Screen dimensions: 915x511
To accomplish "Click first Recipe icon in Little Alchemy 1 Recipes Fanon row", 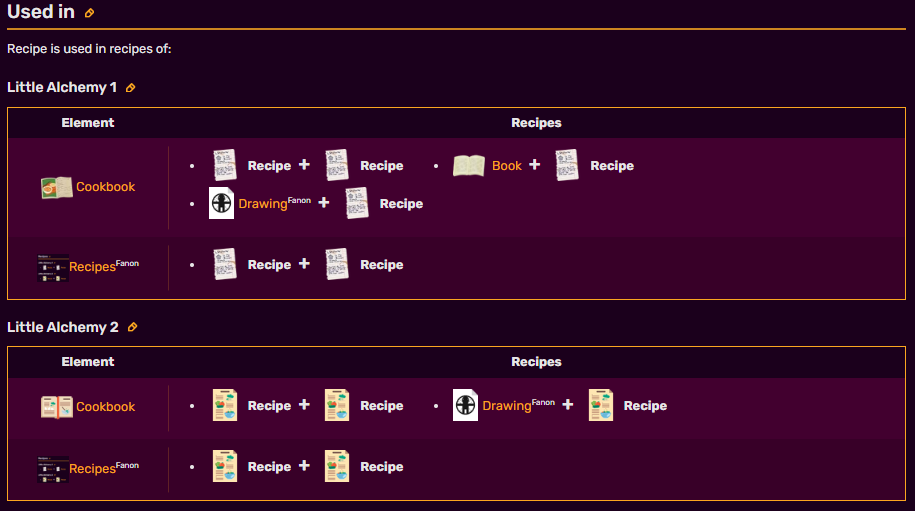I will click(225, 264).
